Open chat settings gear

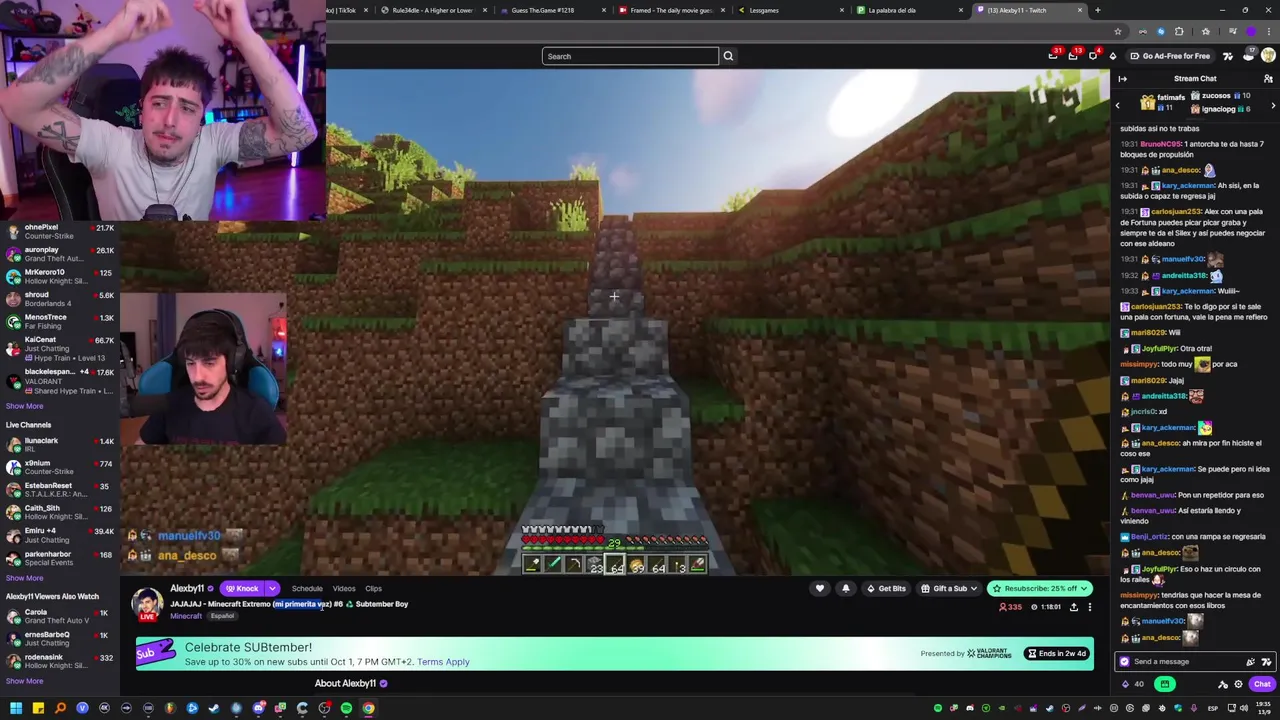pyautogui.click(x=1239, y=684)
